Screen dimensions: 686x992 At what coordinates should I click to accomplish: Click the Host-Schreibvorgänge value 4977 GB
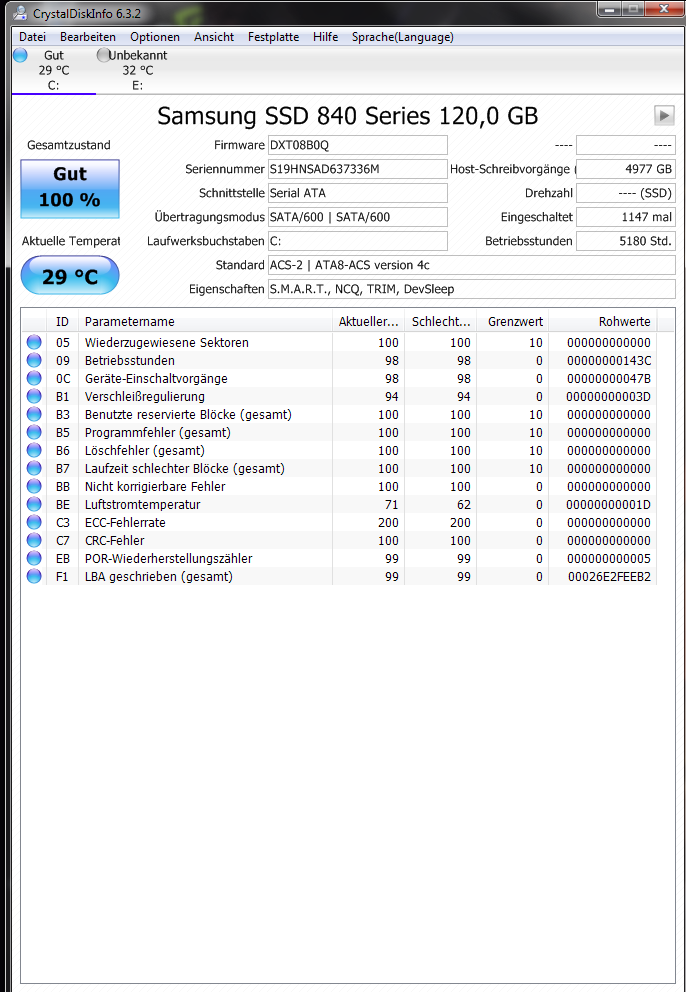(626, 169)
